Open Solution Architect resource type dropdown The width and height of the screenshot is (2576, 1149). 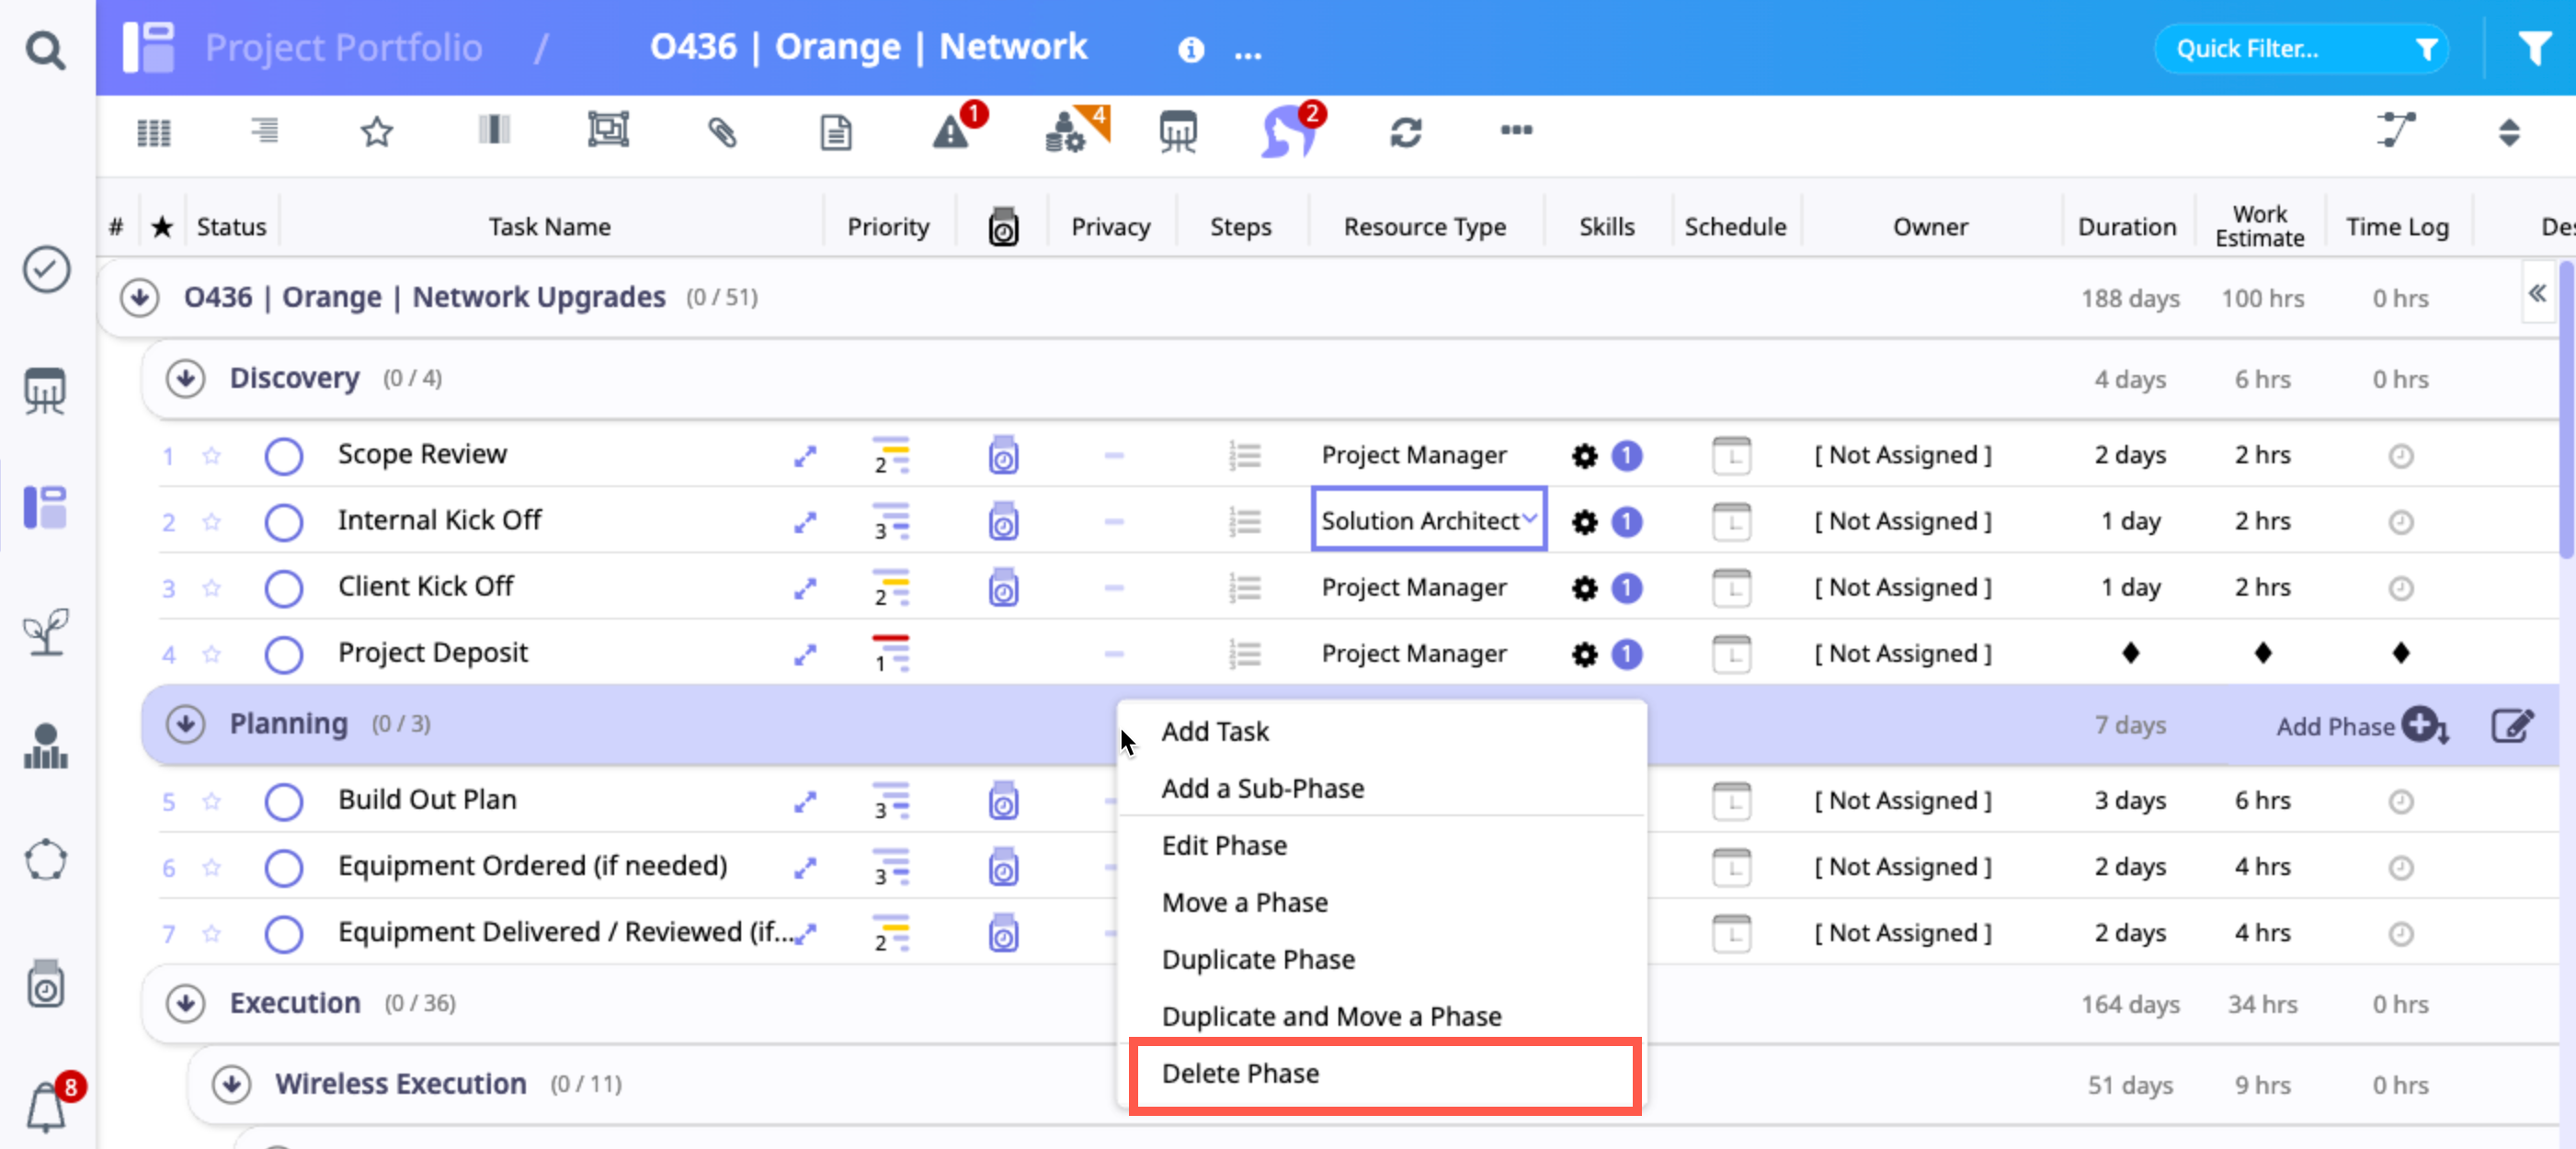click(1428, 520)
